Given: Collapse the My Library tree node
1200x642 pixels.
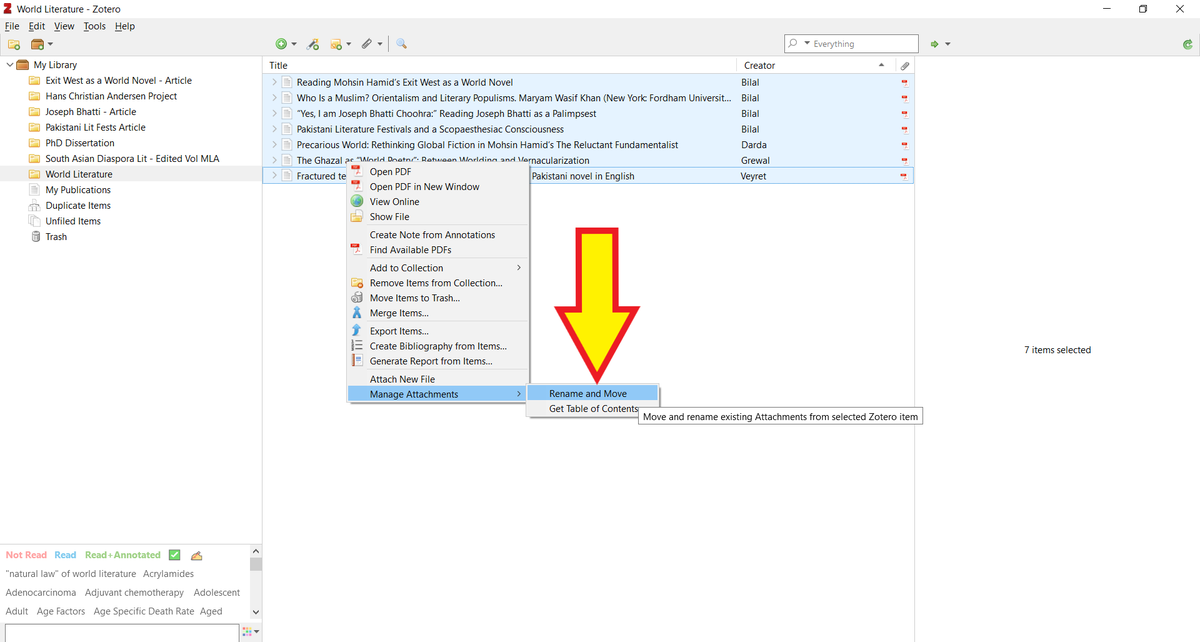Looking at the screenshot, I should point(8,64).
